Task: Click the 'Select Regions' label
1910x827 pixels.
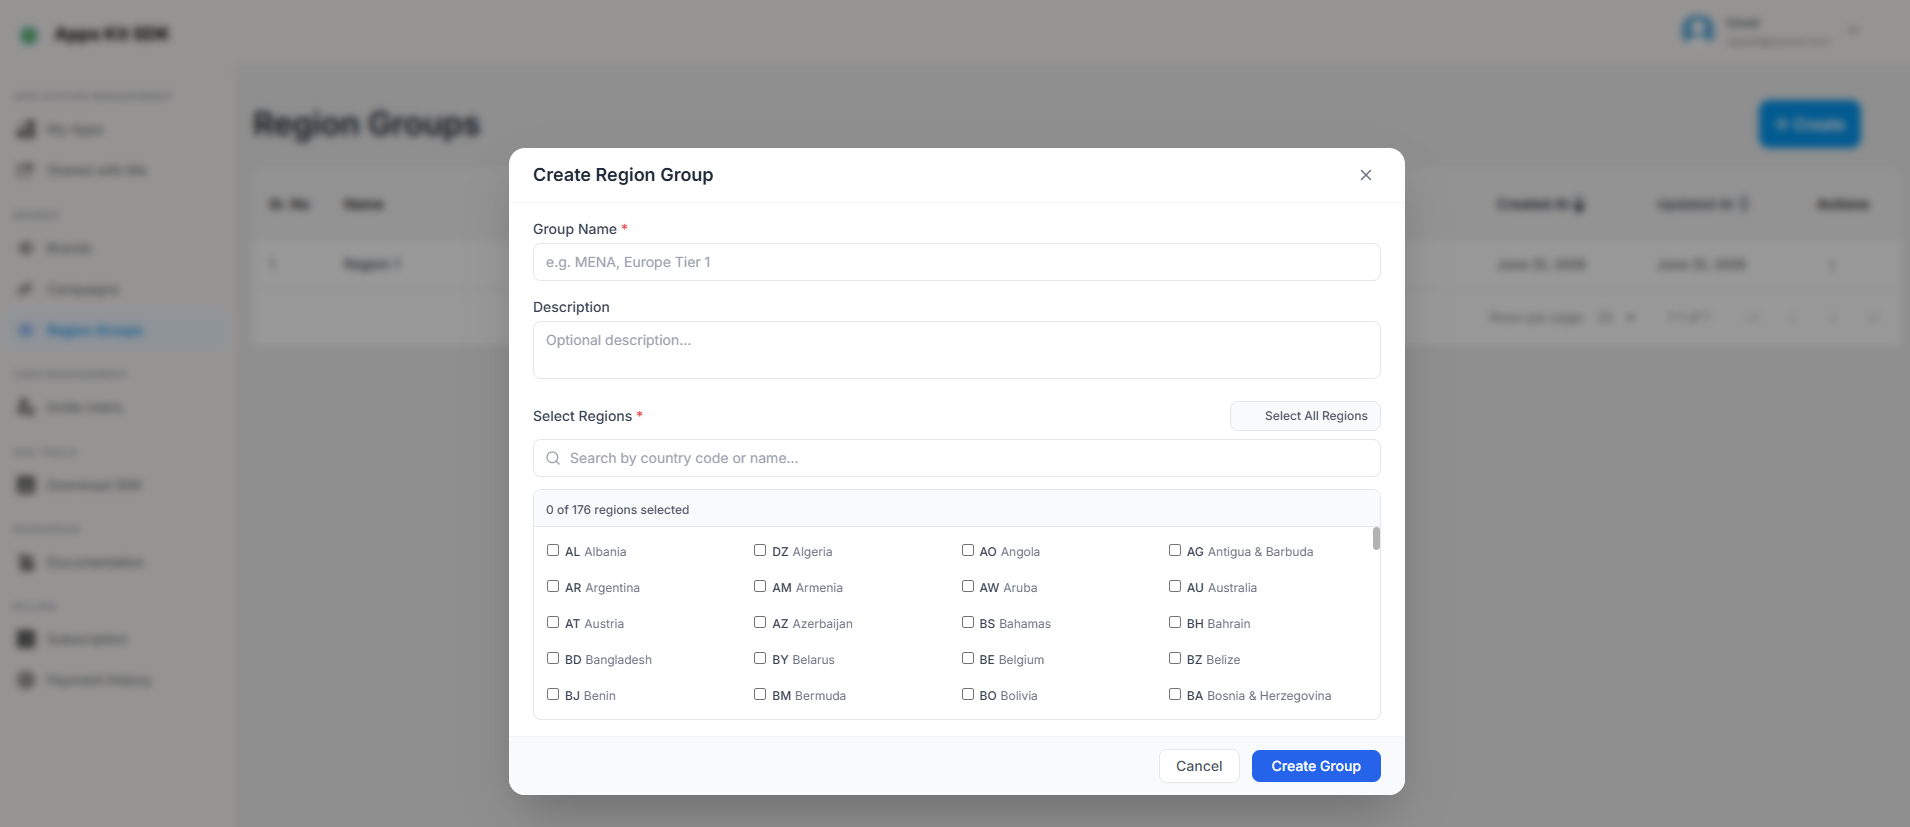Action: point(582,416)
